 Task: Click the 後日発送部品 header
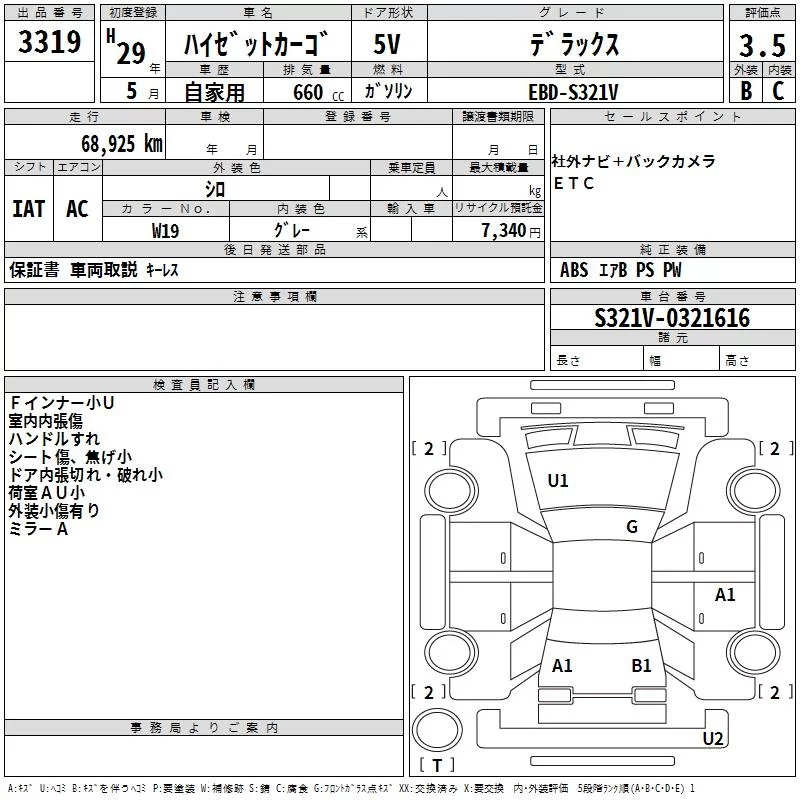click(275, 249)
